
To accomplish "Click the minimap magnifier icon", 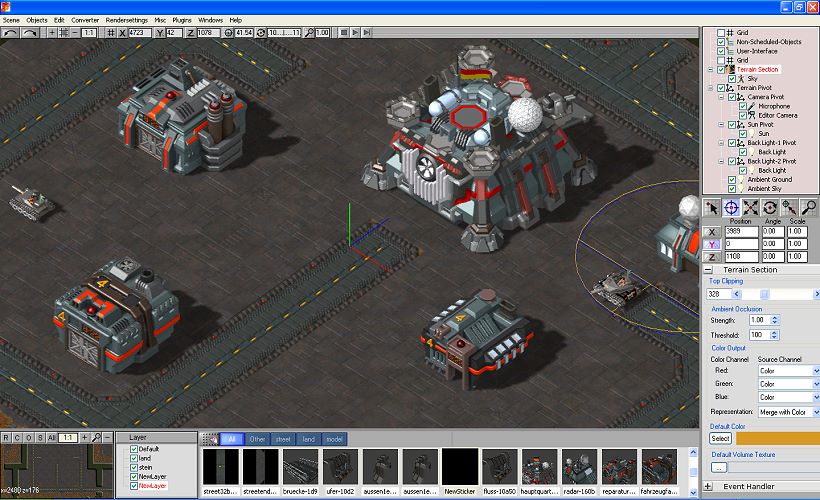I will (x=96, y=437).
